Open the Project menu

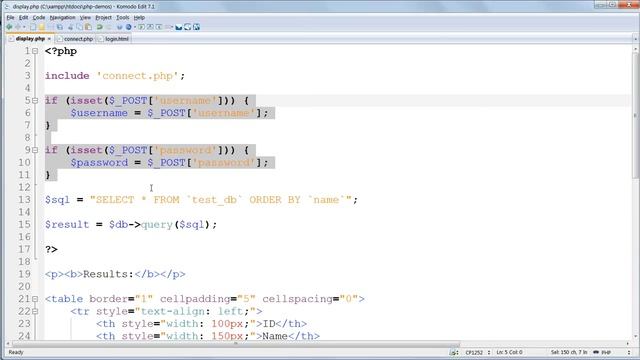tap(103, 18)
